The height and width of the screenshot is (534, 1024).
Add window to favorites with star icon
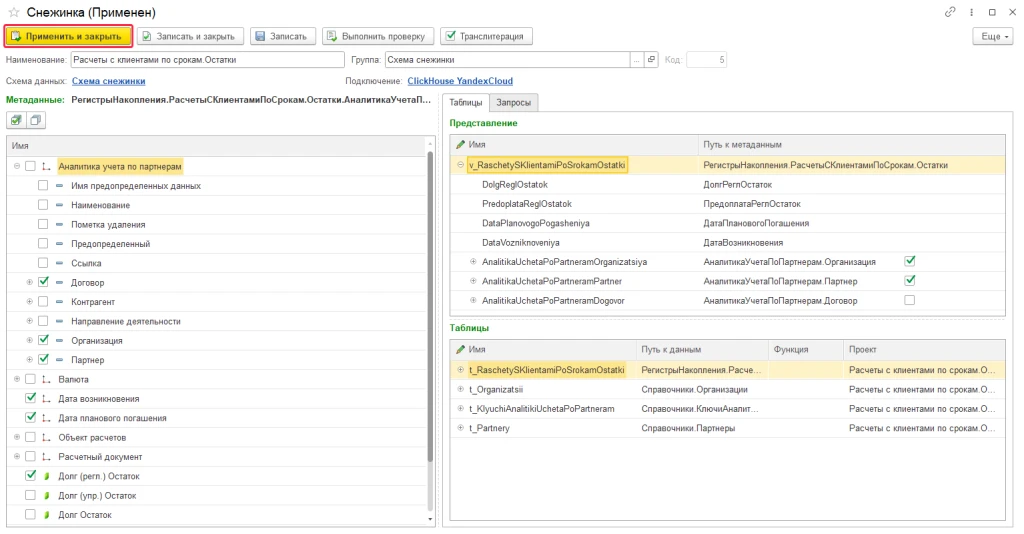13,12
